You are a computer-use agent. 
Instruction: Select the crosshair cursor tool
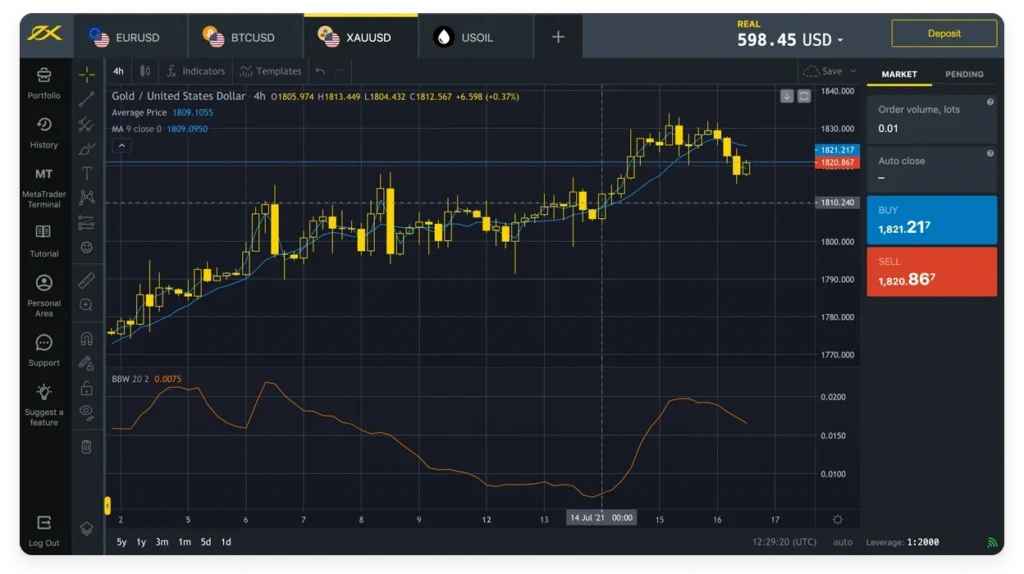point(86,74)
